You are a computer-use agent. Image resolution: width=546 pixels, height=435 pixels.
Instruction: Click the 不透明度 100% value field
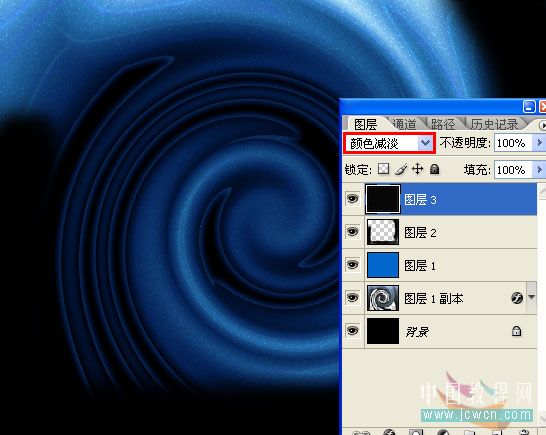pos(513,143)
